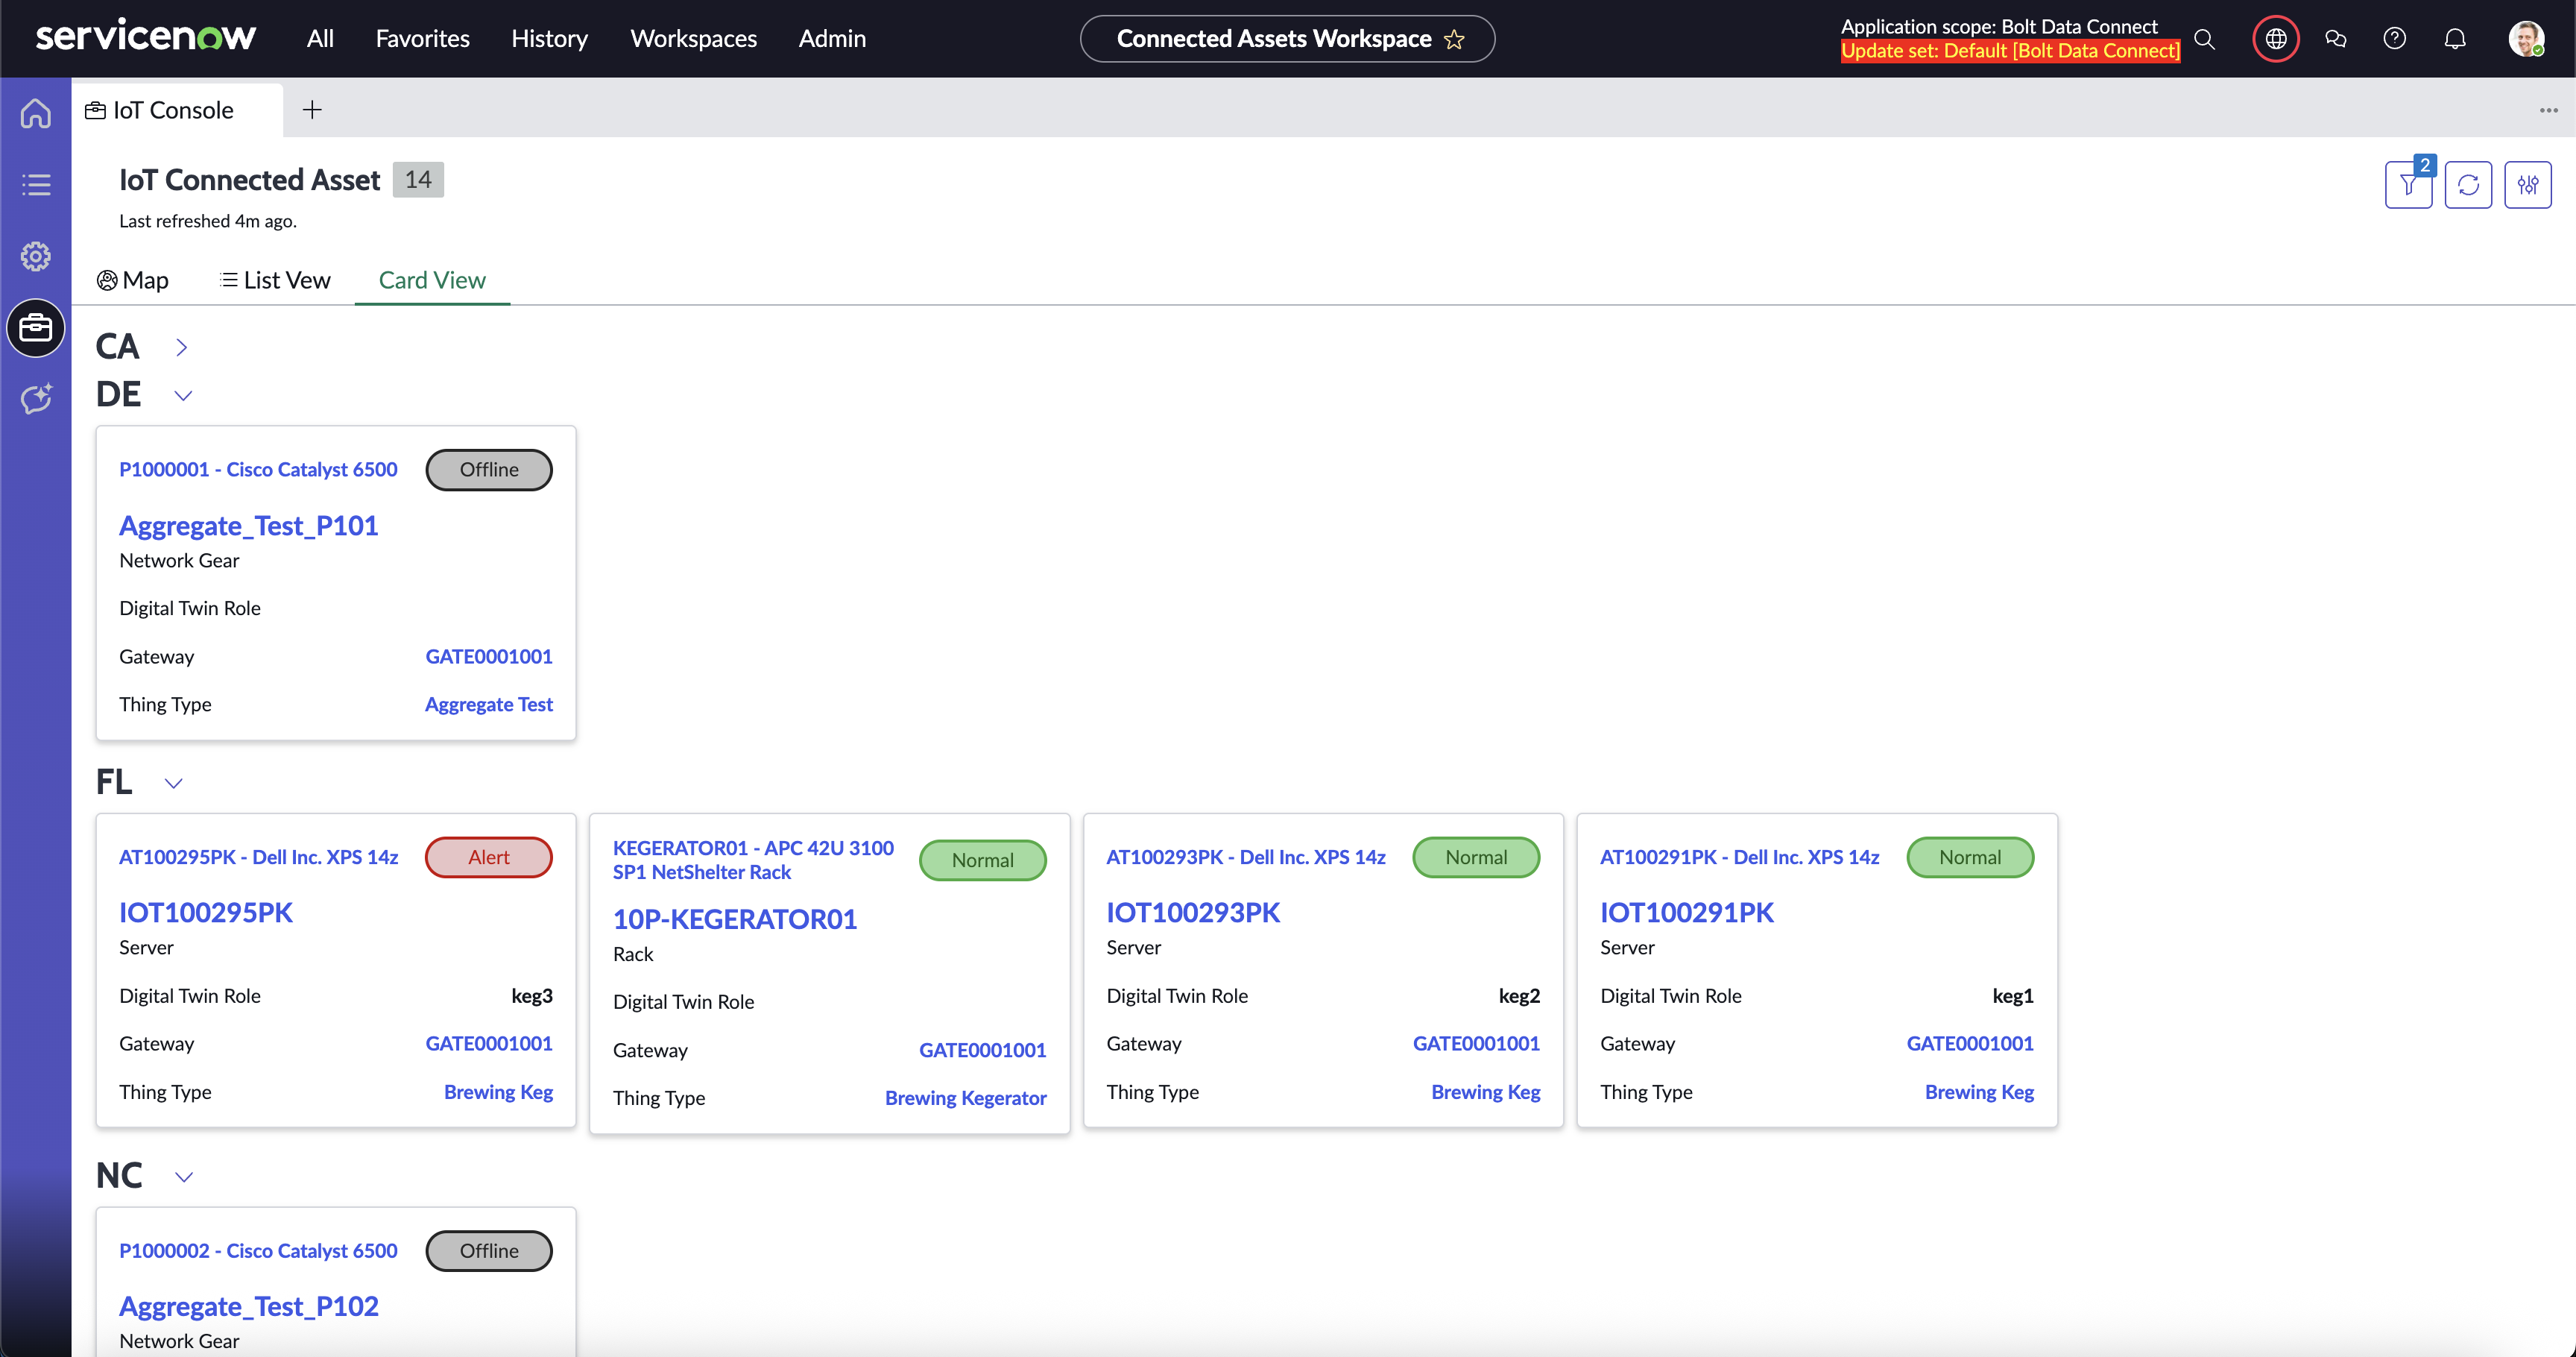Open the filter funnel with badge 2
Viewport: 2576px width, 1357px height.
coord(2409,185)
